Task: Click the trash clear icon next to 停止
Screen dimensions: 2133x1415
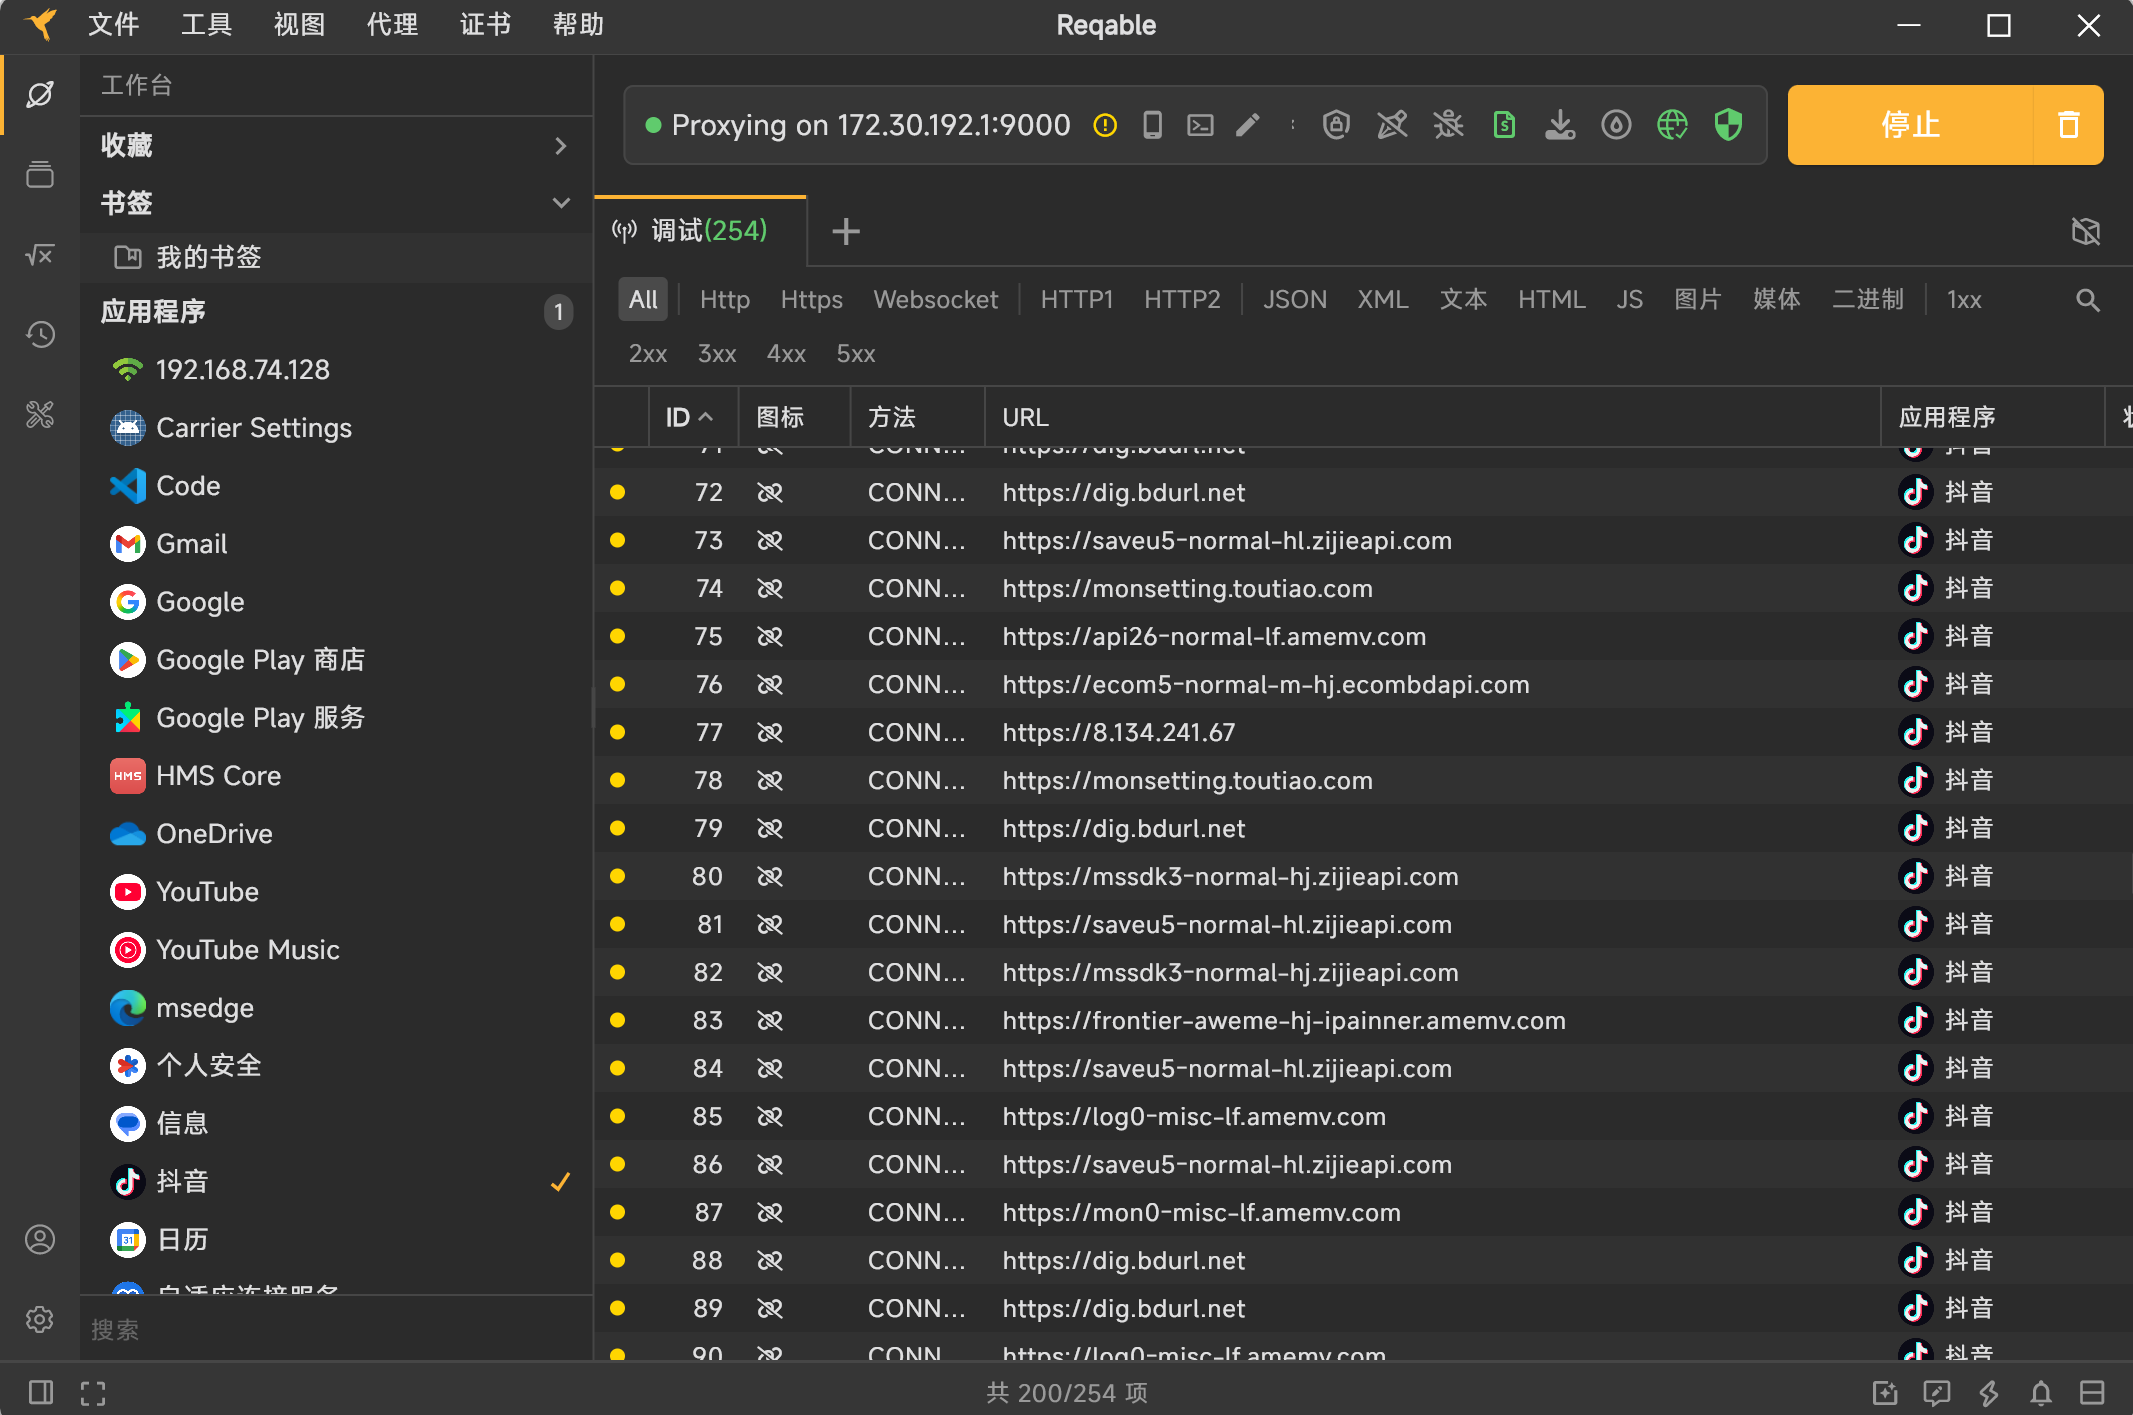Action: (x=2068, y=125)
